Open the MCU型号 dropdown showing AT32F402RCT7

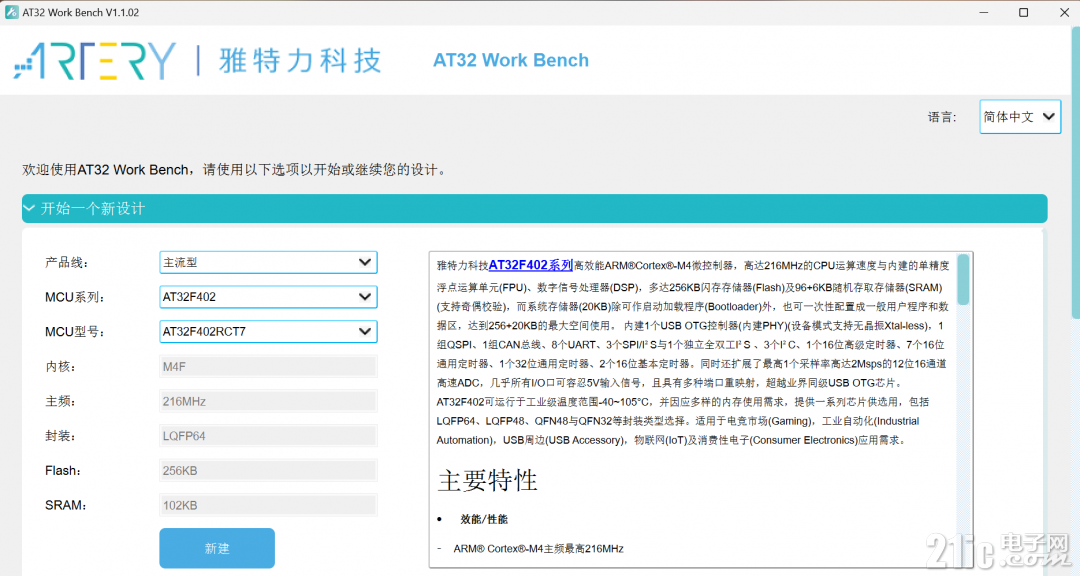268,331
